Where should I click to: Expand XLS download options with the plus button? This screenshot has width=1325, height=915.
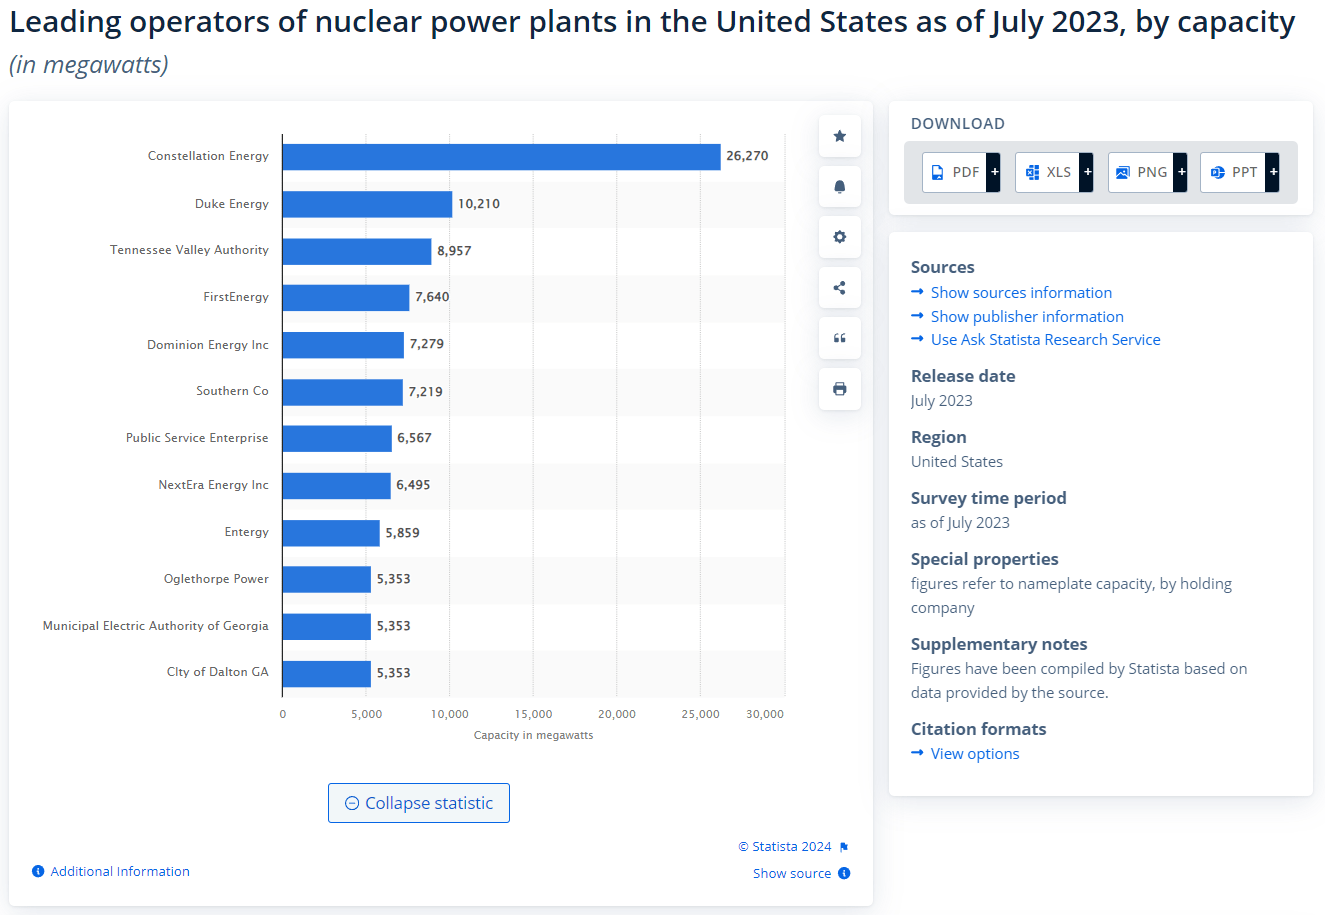pyautogui.click(x=1087, y=172)
